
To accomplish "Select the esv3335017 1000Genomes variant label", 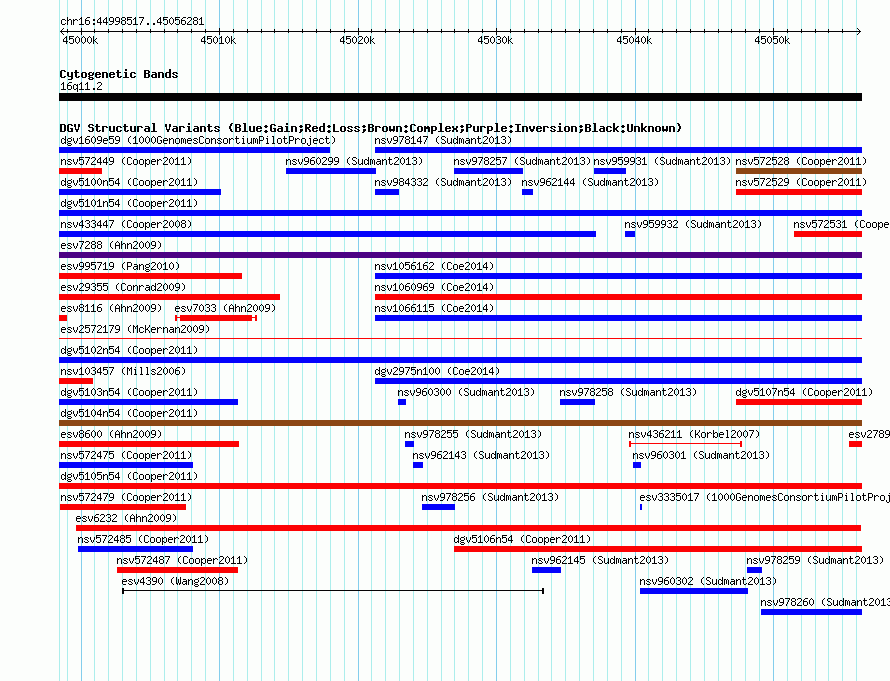I will coord(764,497).
